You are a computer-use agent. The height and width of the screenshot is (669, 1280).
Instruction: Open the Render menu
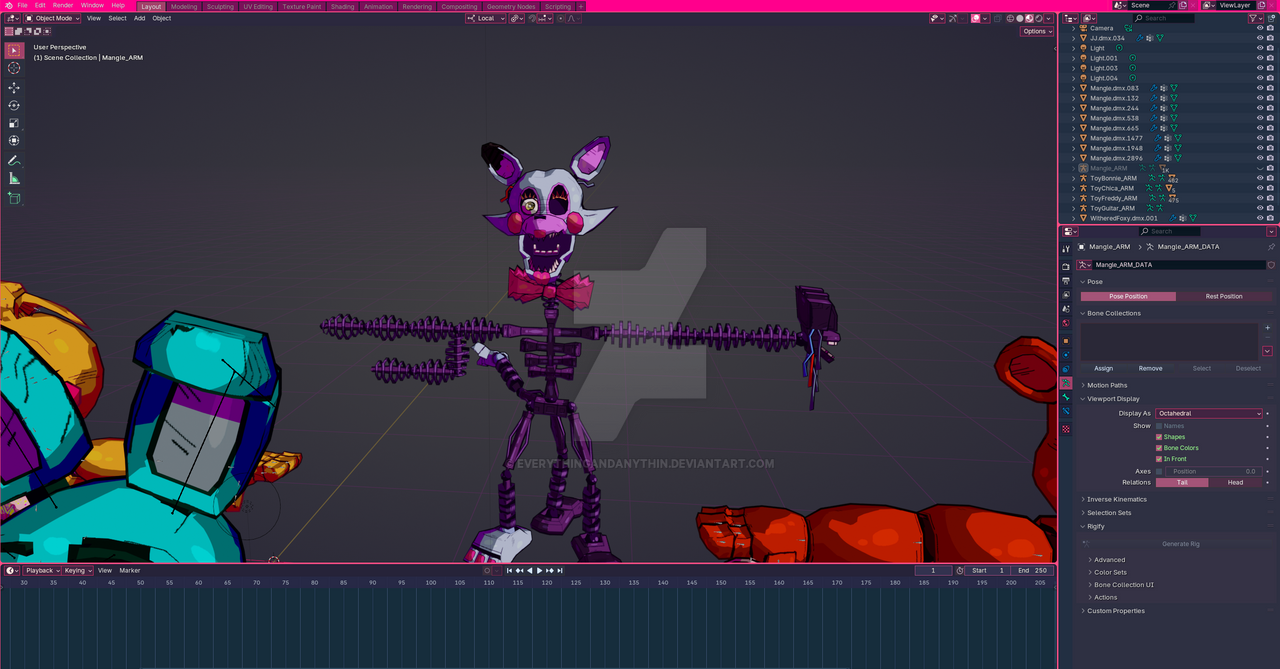coord(63,5)
